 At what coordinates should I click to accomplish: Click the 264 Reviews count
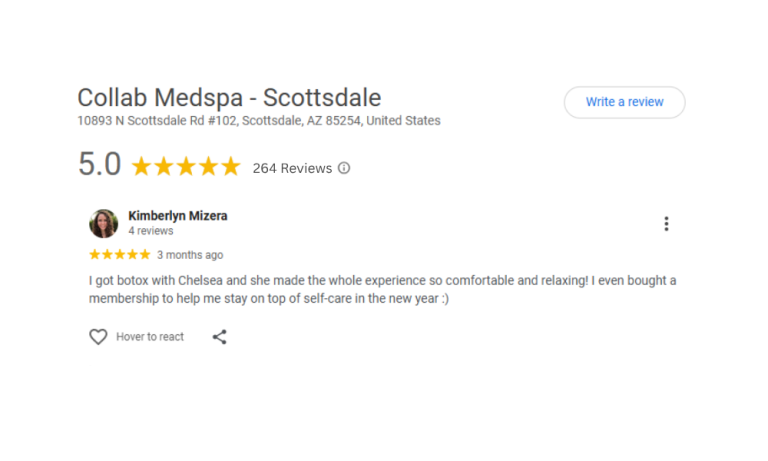(x=292, y=168)
